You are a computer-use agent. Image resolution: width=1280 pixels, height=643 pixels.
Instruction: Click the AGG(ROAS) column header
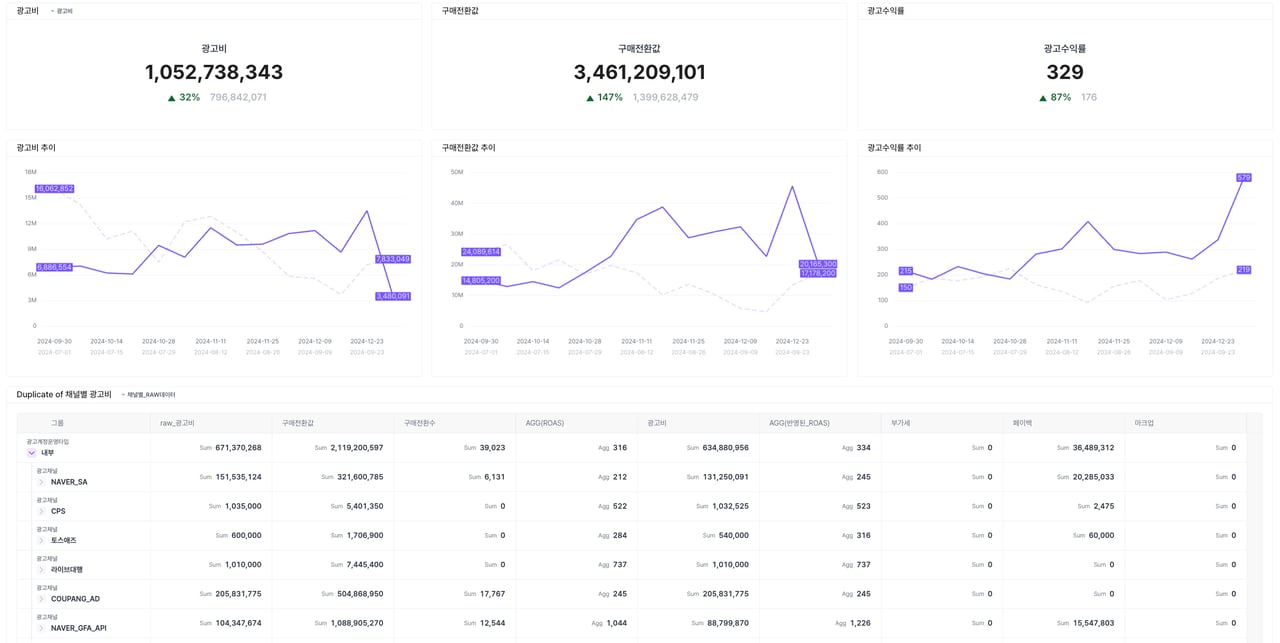click(x=545, y=423)
